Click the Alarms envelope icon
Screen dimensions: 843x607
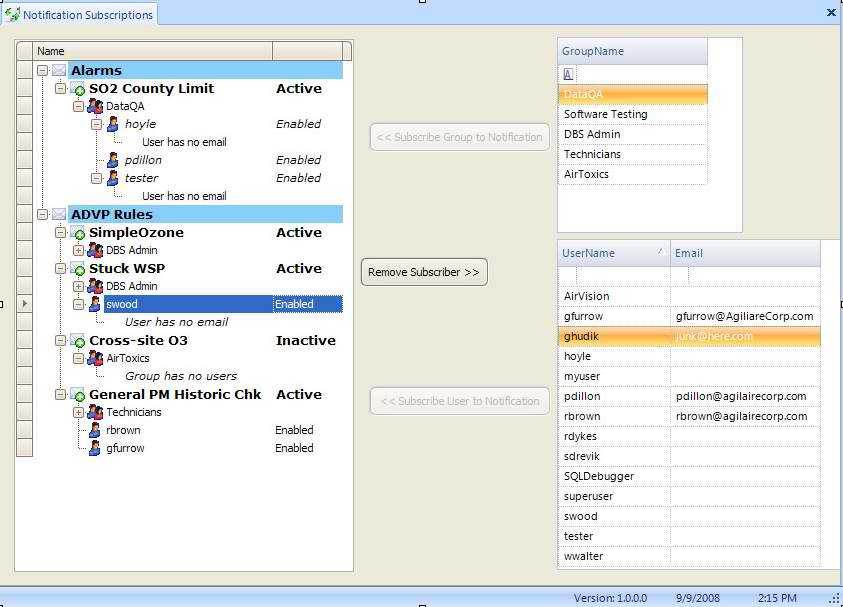coord(59,70)
